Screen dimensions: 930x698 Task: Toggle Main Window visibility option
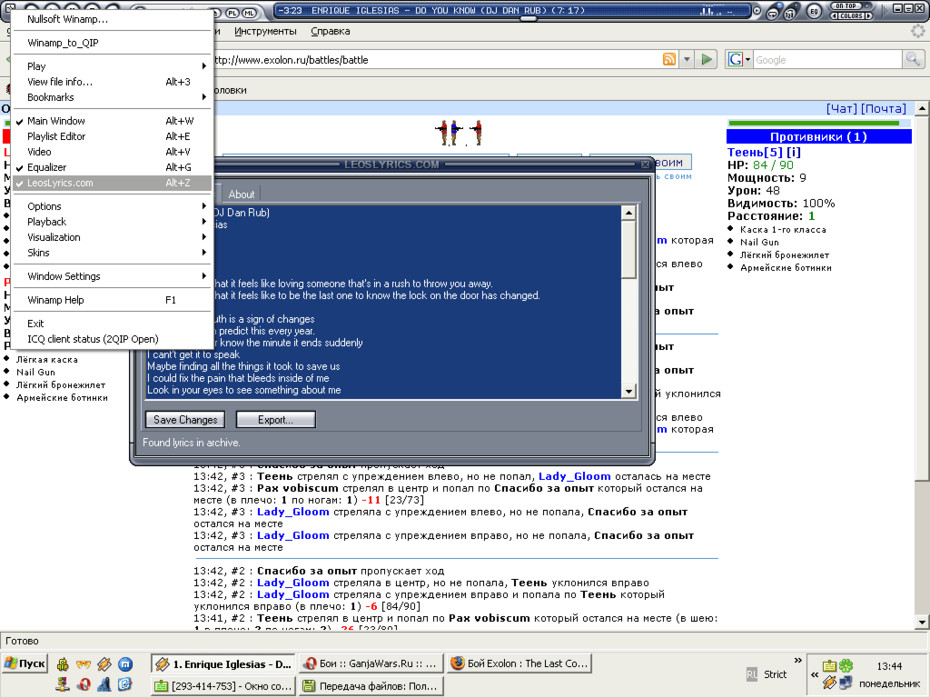[x=112, y=121]
